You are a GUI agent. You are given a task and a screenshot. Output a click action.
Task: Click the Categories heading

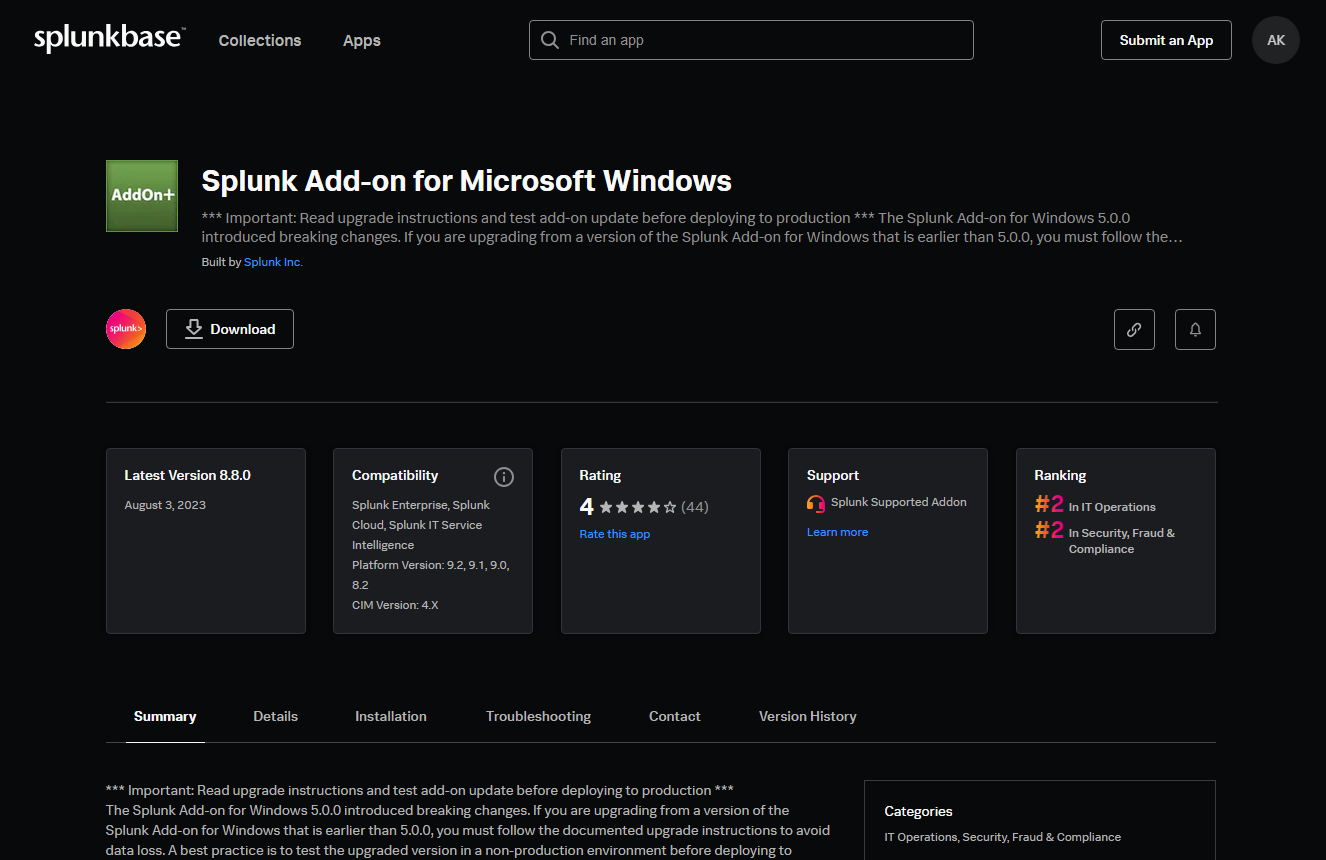click(x=918, y=811)
